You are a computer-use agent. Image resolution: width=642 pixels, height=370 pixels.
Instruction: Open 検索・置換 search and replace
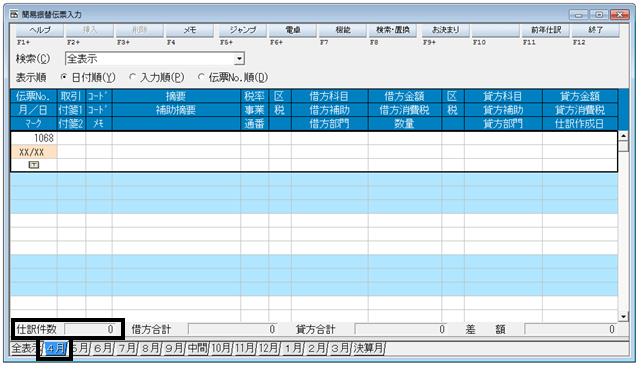tap(393, 30)
